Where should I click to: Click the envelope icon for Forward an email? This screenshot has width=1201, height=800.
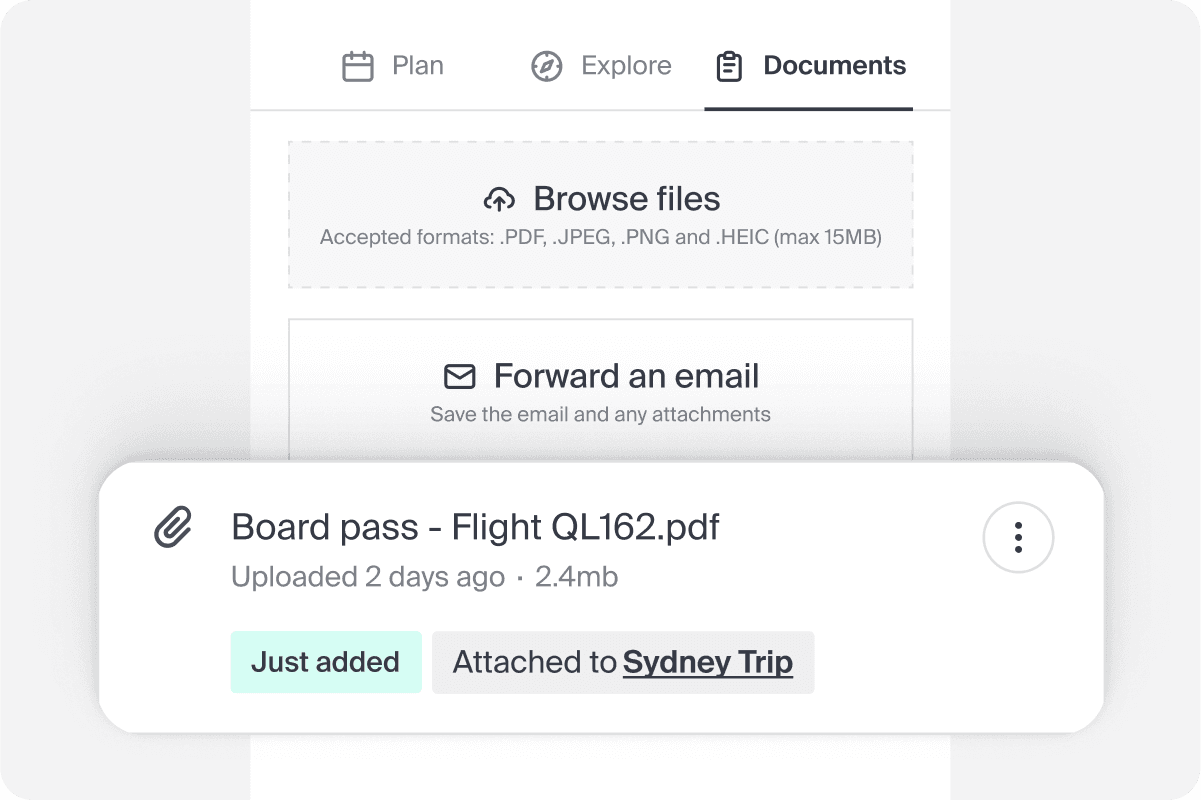460,377
